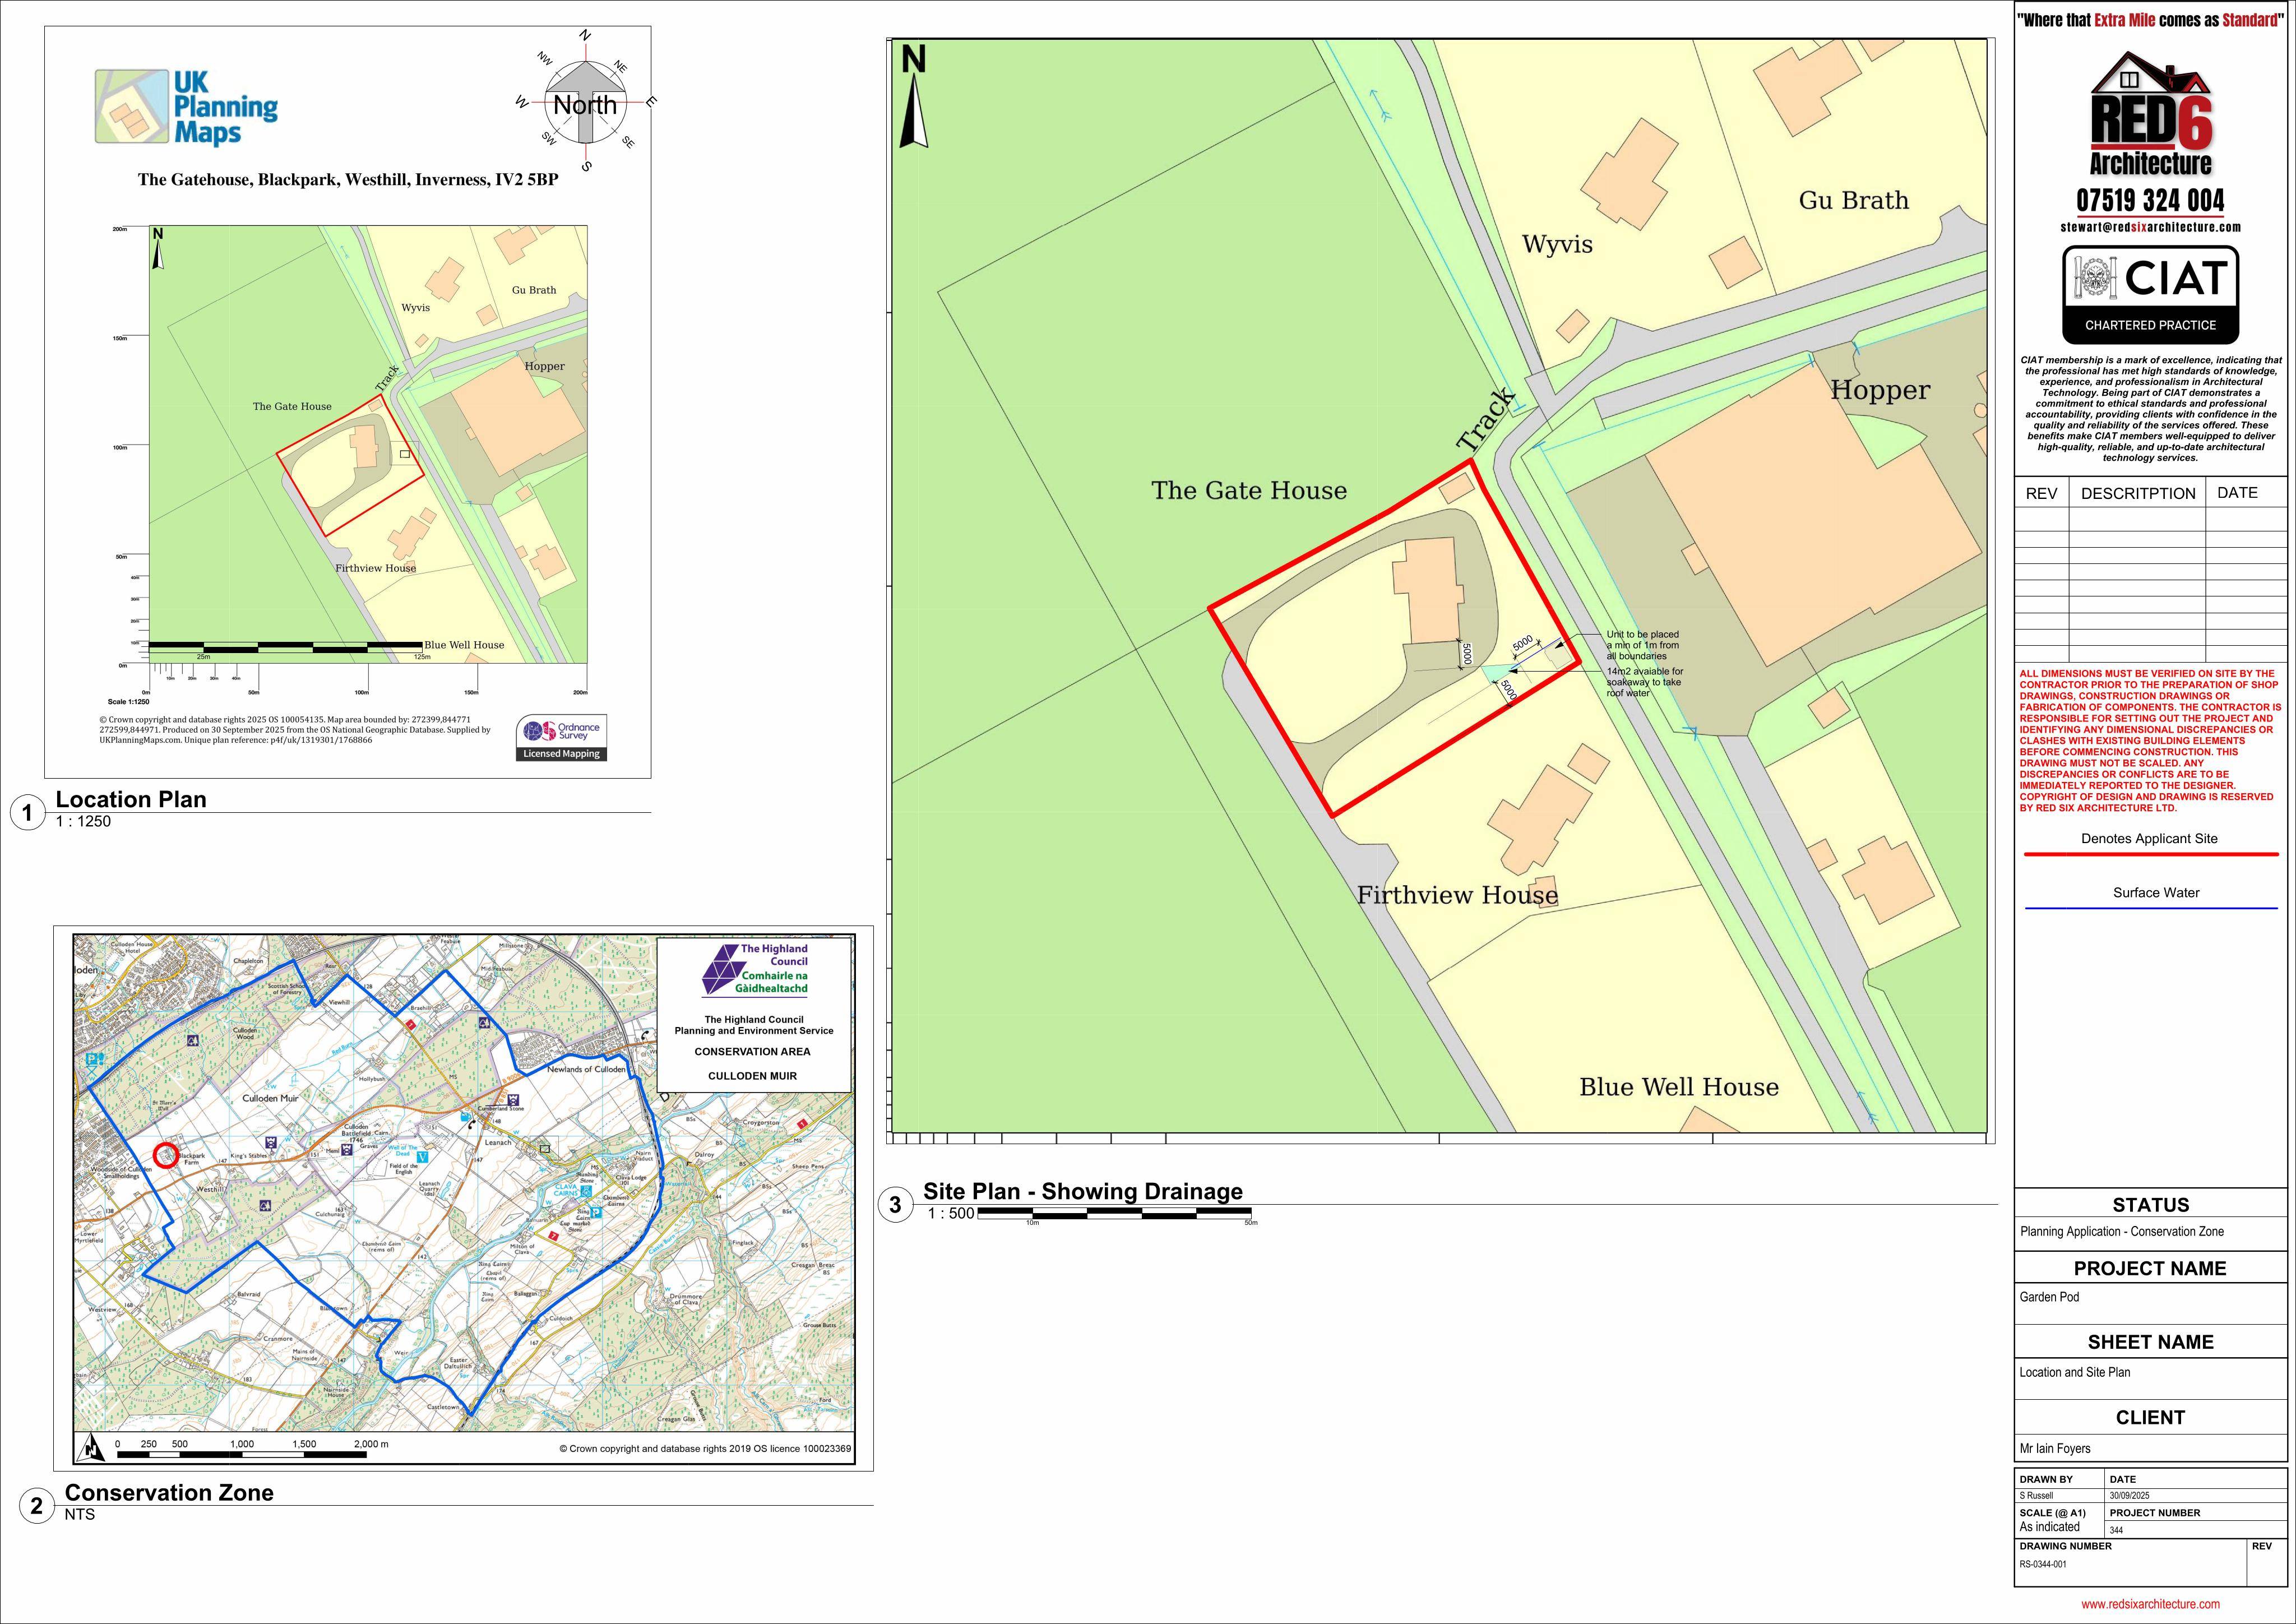Image resolution: width=2296 pixels, height=1624 pixels.
Task: Click the Highland Council logo
Action: point(755,969)
